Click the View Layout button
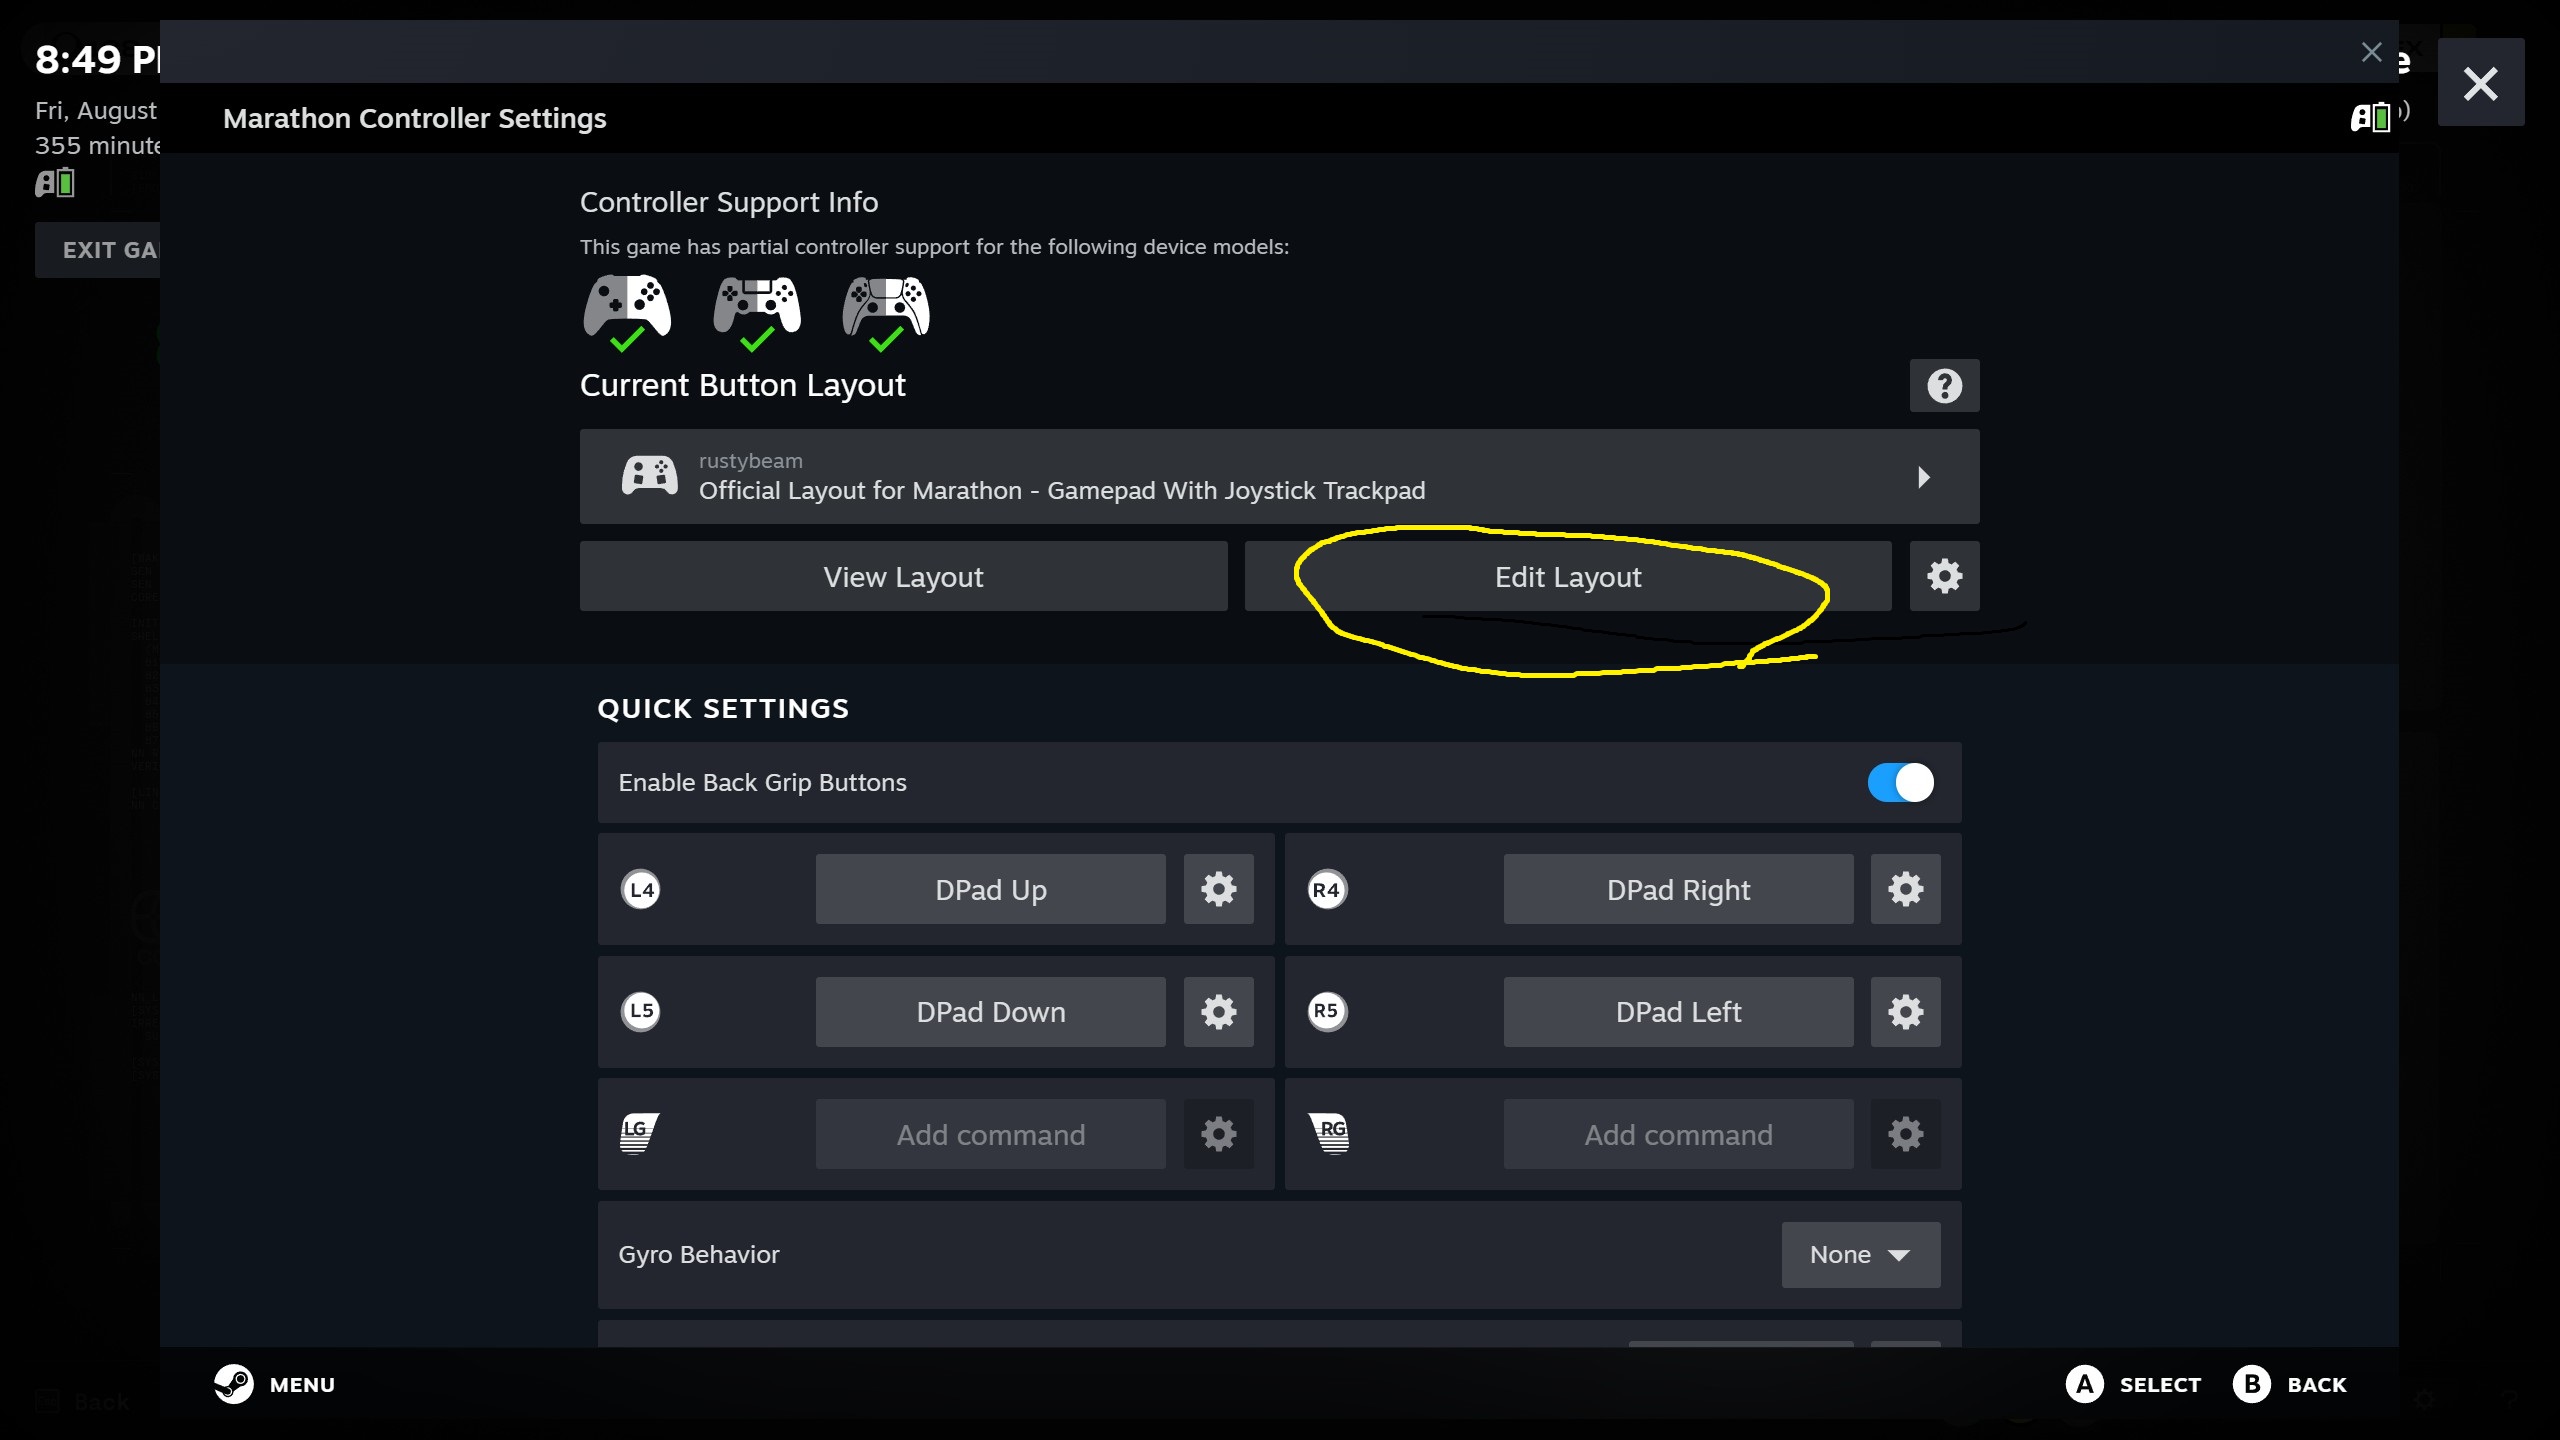The height and width of the screenshot is (1440, 2560). (x=903, y=576)
